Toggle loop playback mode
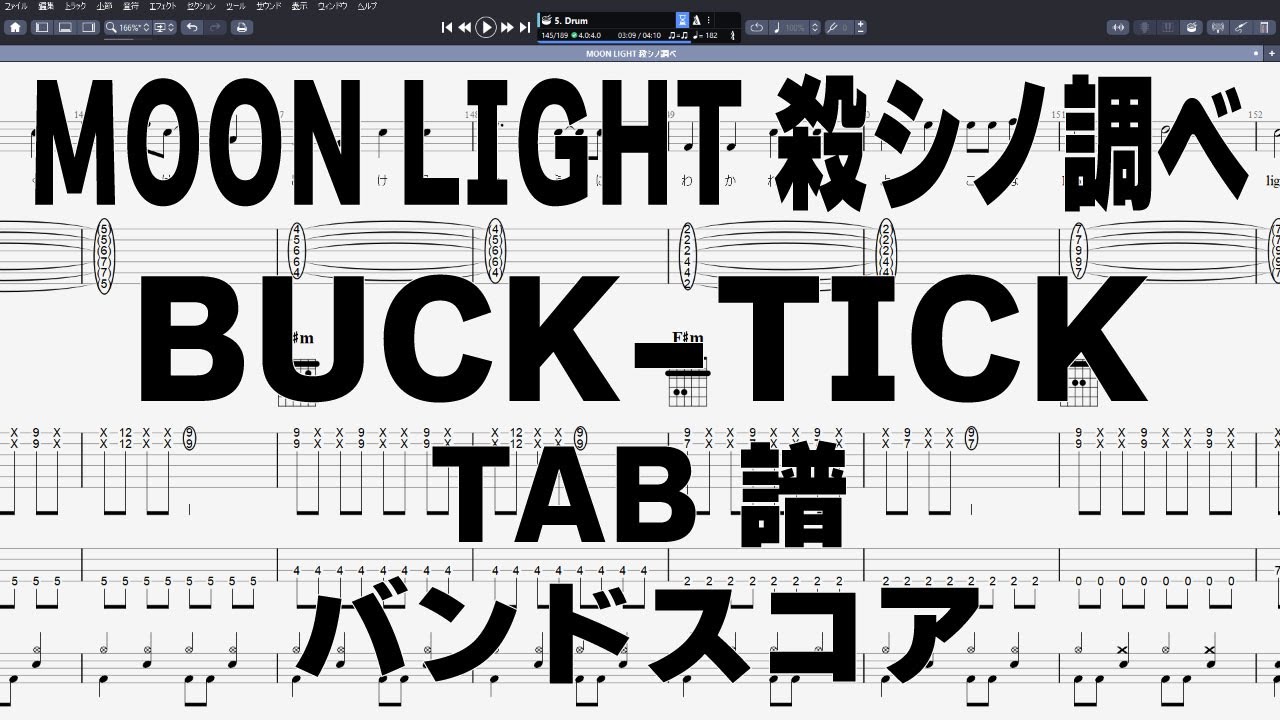The height and width of the screenshot is (720, 1280). [x=758, y=27]
